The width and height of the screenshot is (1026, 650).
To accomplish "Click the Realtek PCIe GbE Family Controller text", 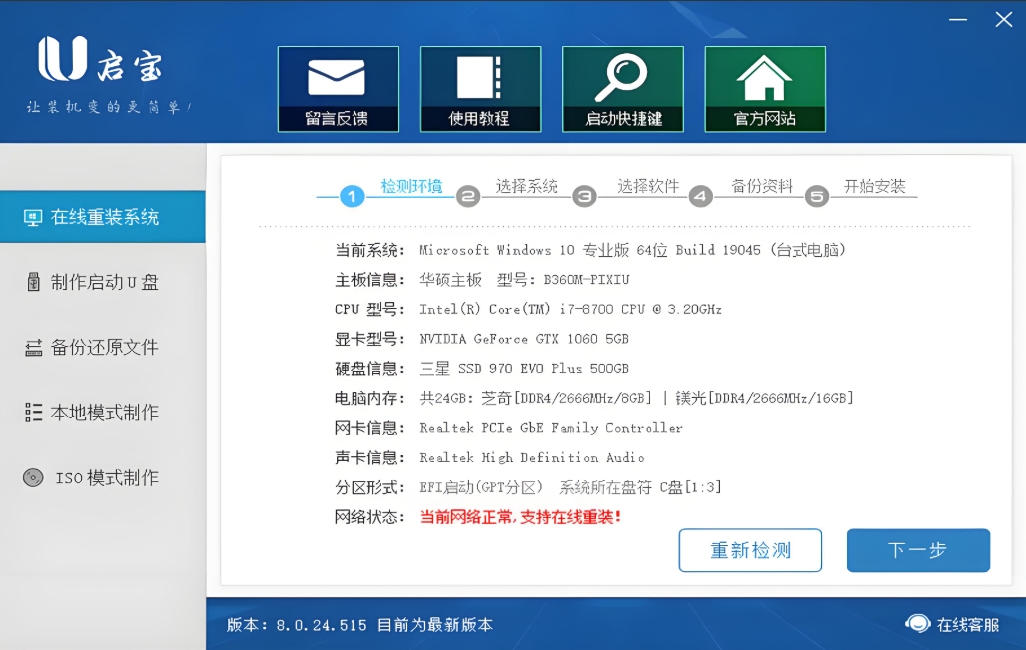I will tap(550, 428).
